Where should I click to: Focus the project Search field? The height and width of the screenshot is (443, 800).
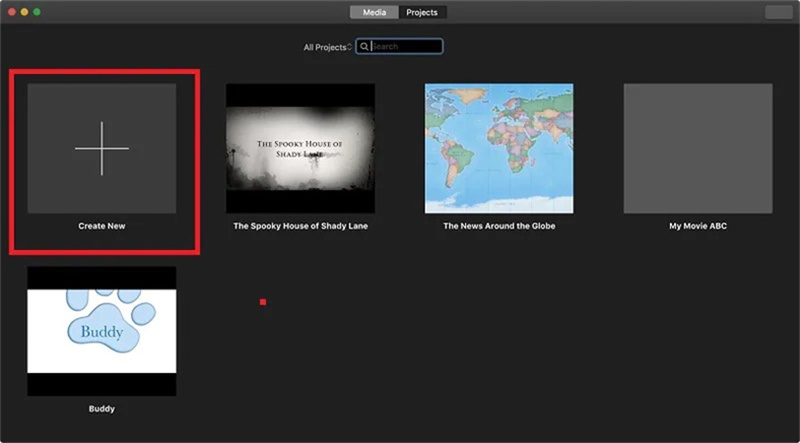[405, 46]
